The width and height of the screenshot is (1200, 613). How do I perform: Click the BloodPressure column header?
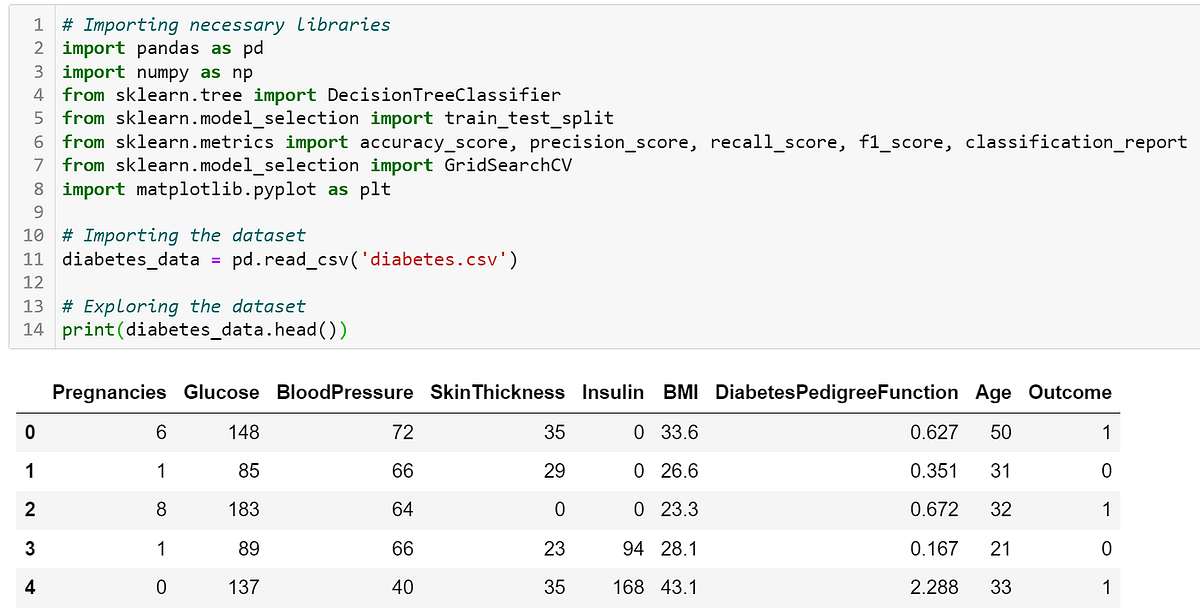tap(344, 392)
